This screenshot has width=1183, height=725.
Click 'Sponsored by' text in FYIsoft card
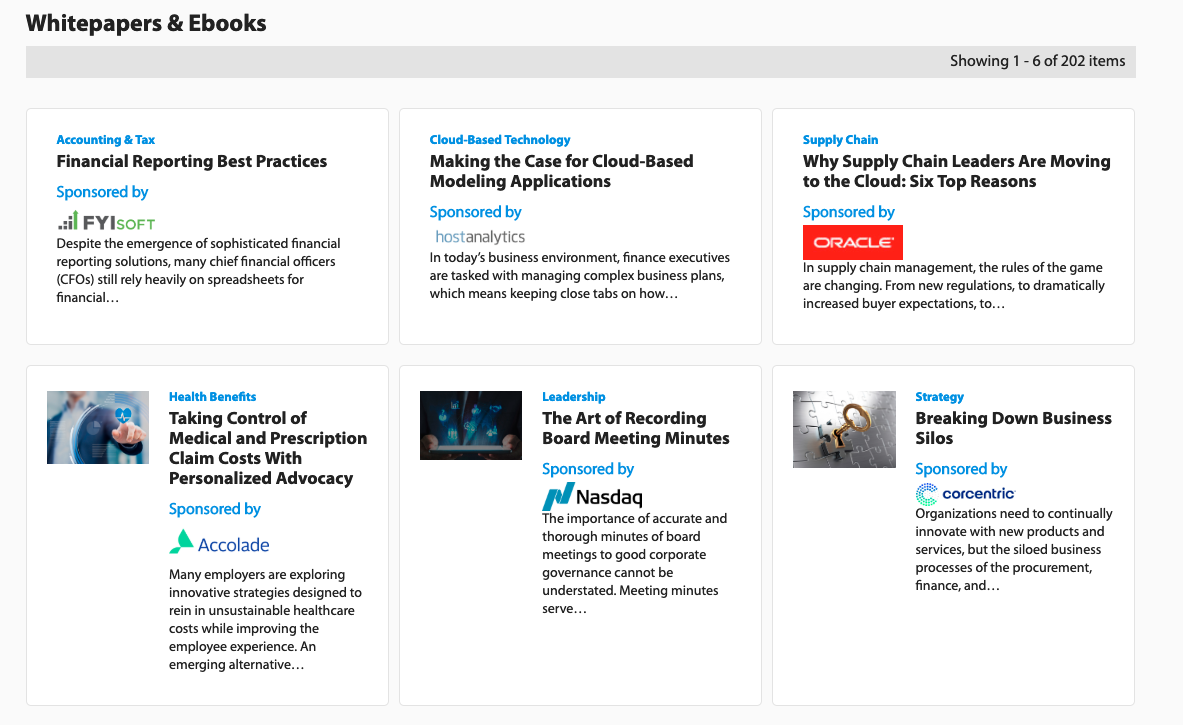[x=103, y=192]
